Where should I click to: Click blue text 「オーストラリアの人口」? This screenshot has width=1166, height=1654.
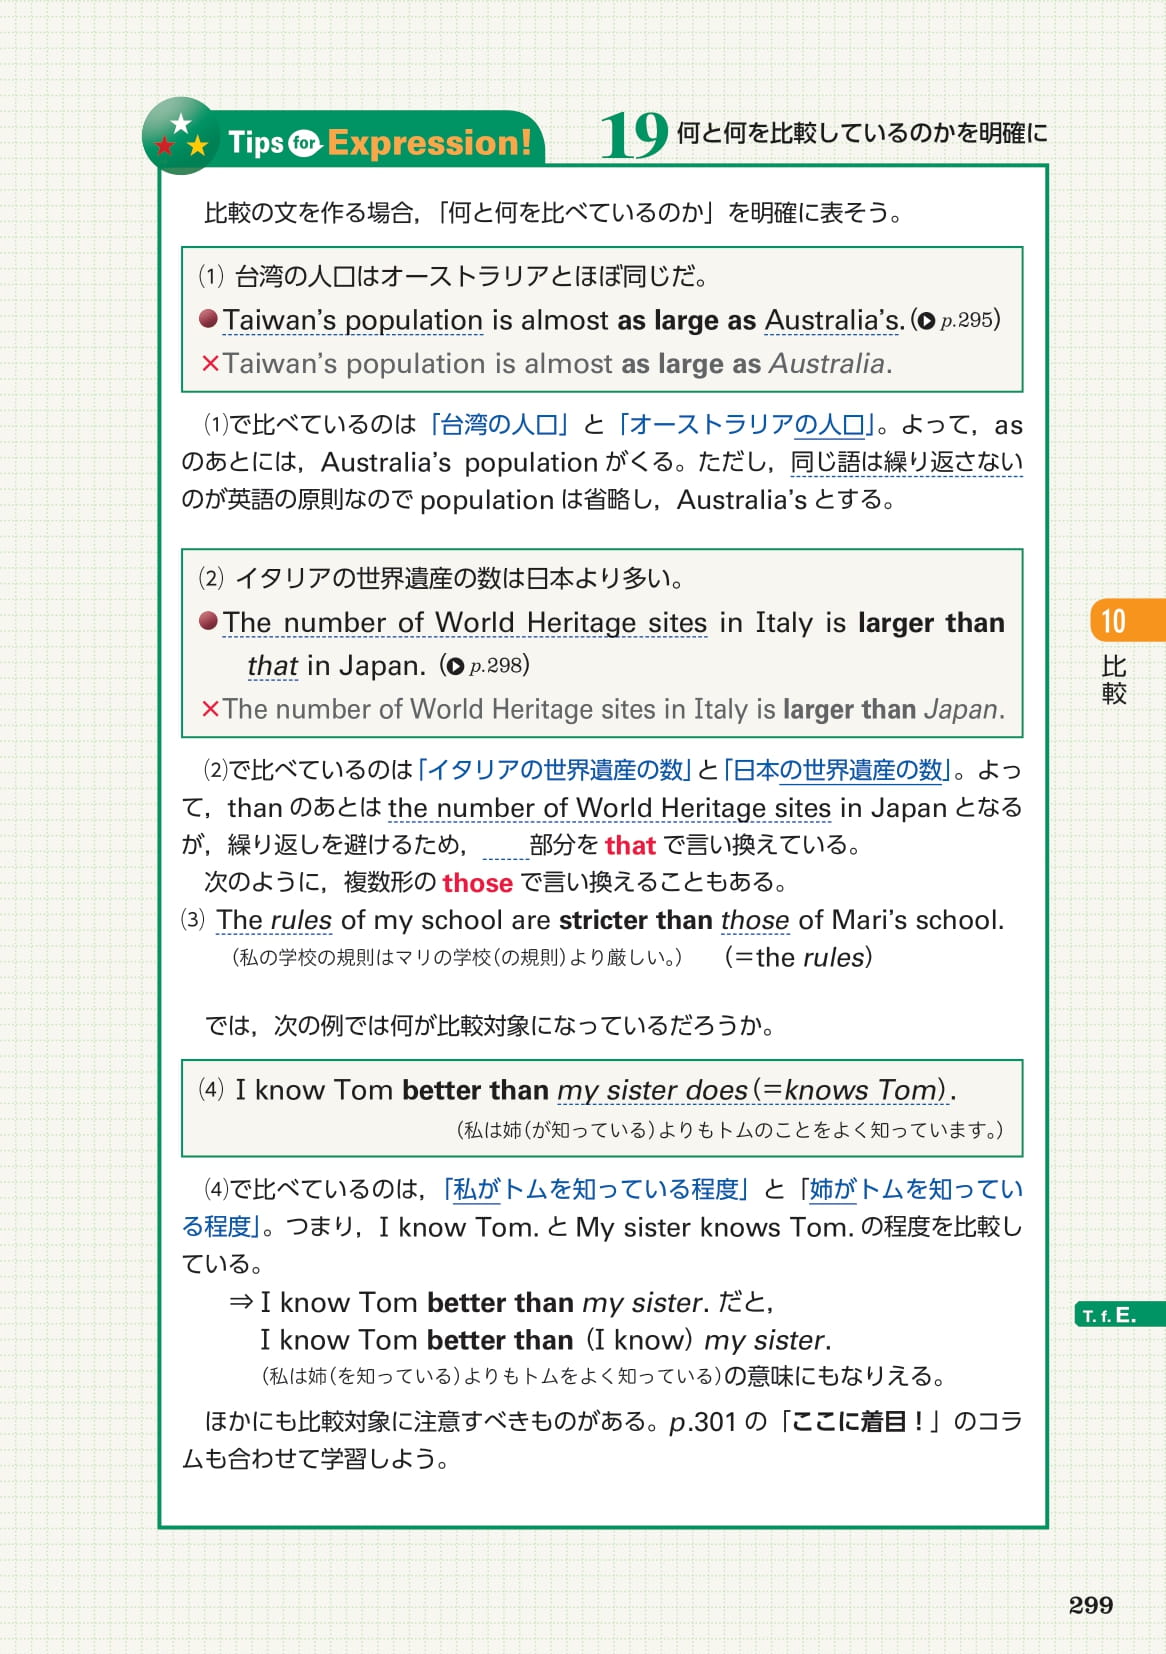[746, 425]
